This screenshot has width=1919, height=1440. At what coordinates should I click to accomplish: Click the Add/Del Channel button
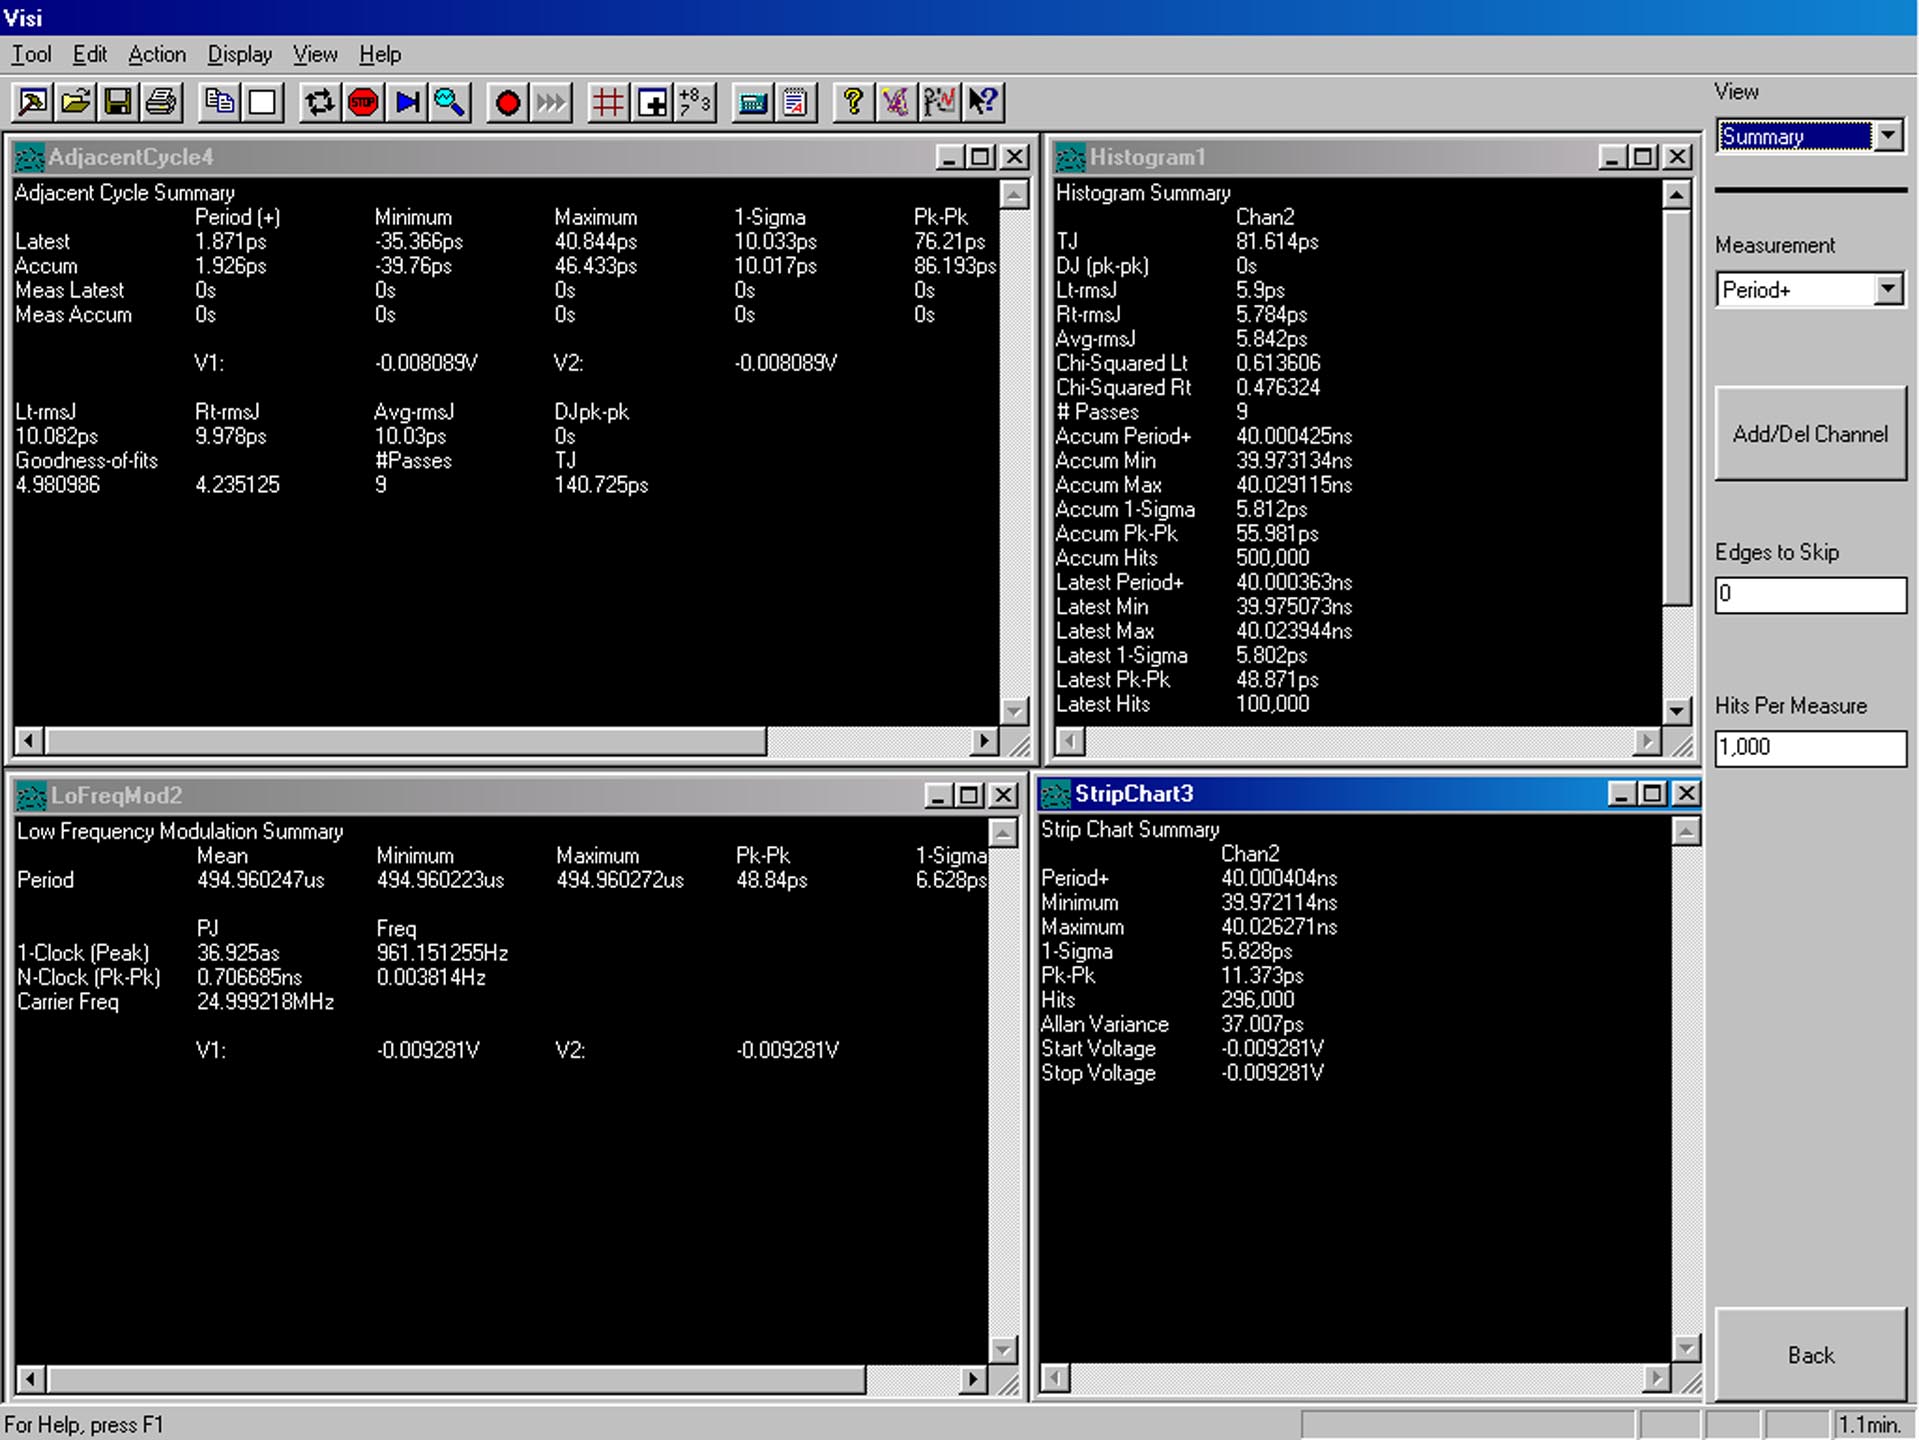click(x=1810, y=434)
